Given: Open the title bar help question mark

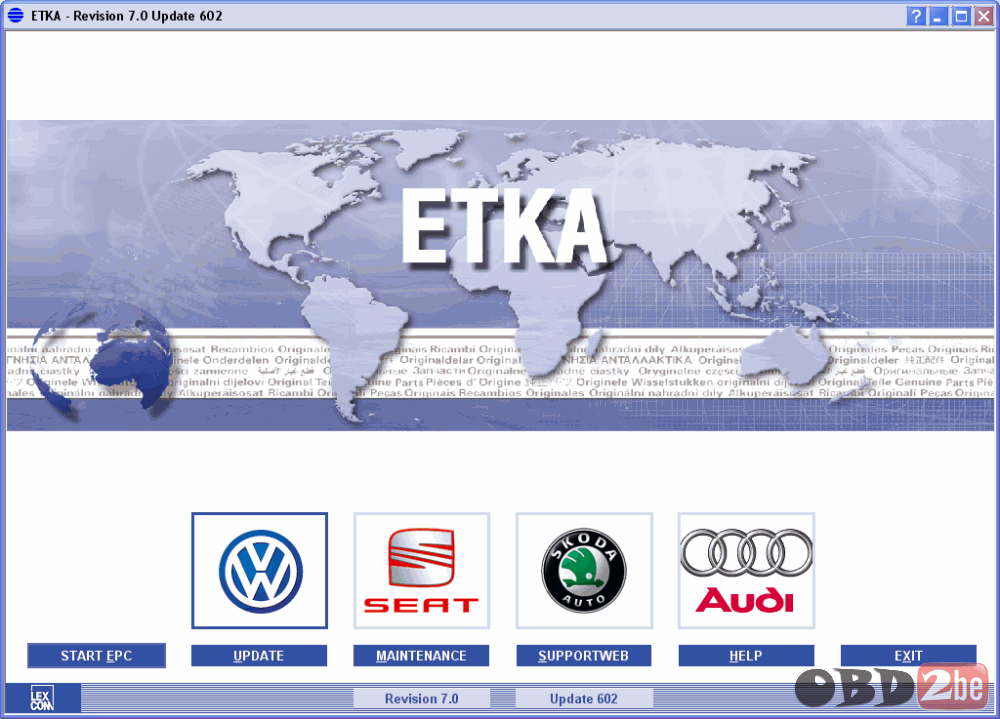Looking at the screenshot, I should (x=916, y=16).
